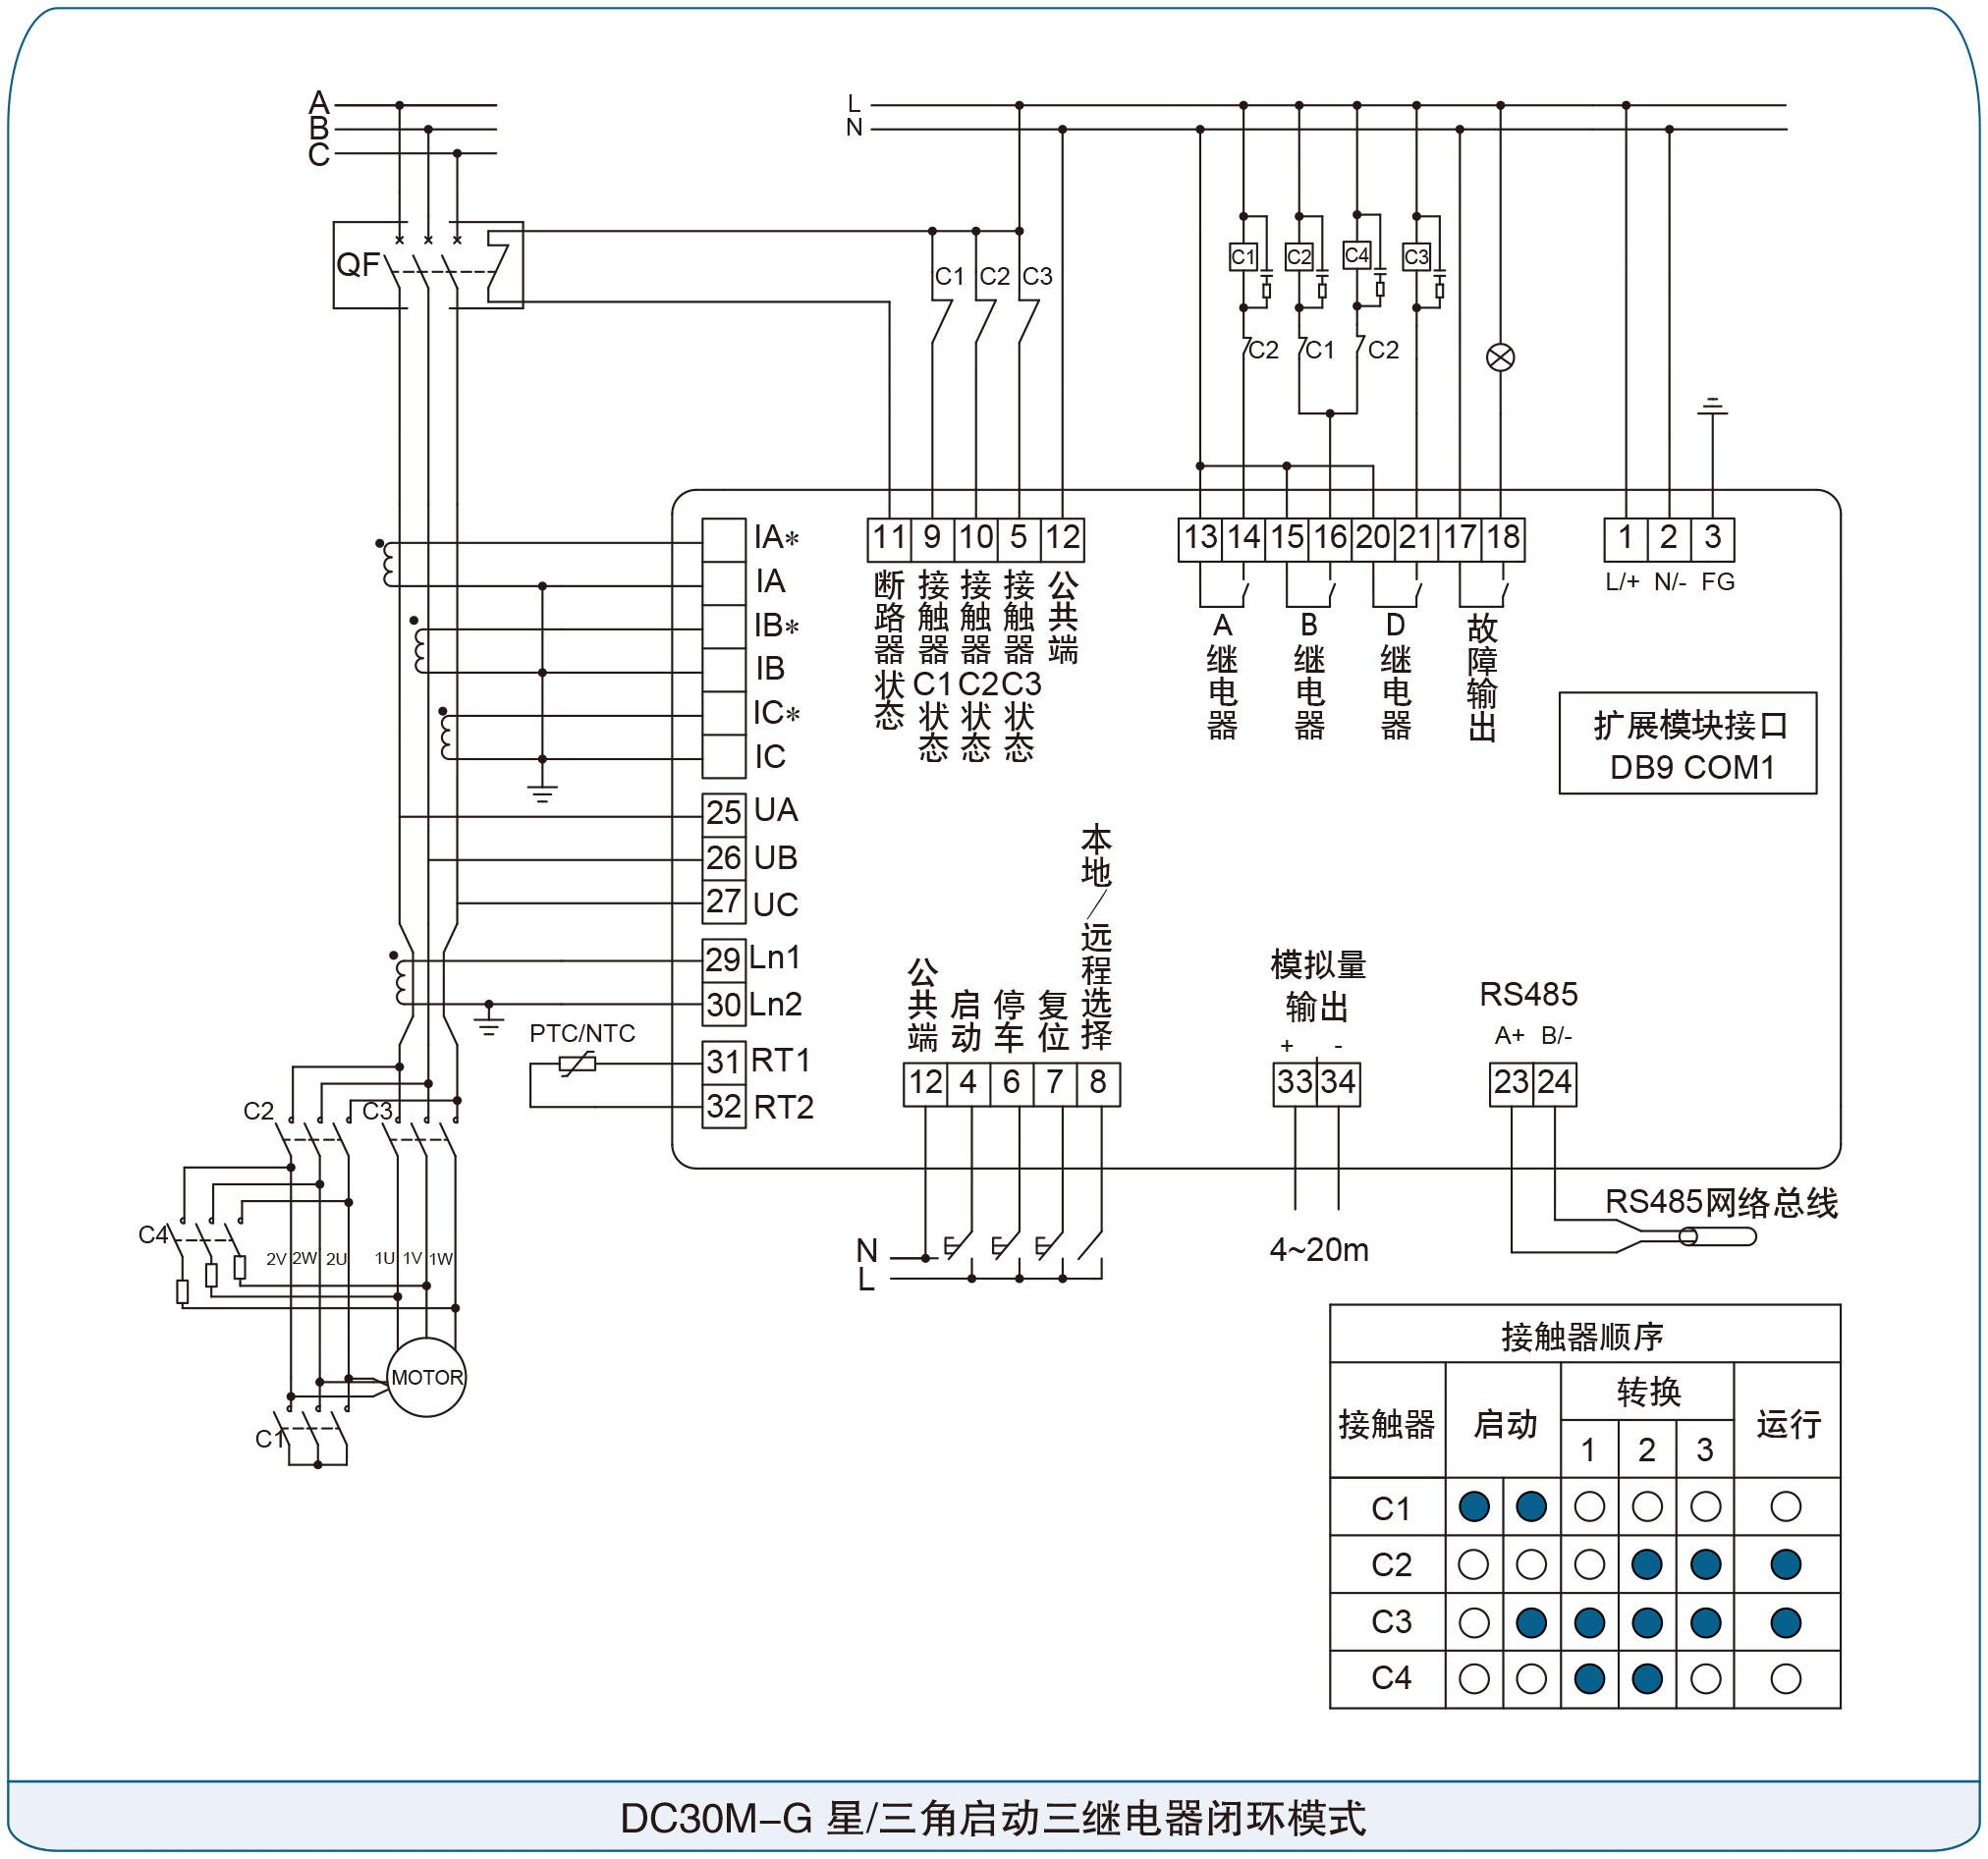1988x1859 pixels.
Task: Click the '2W' motor winding label
Action: (305, 1259)
